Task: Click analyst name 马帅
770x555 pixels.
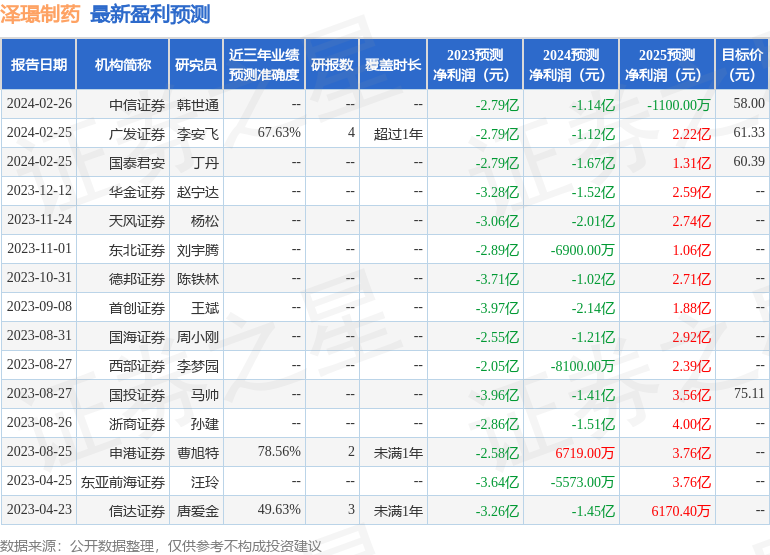Action: click(x=205, y=395)
